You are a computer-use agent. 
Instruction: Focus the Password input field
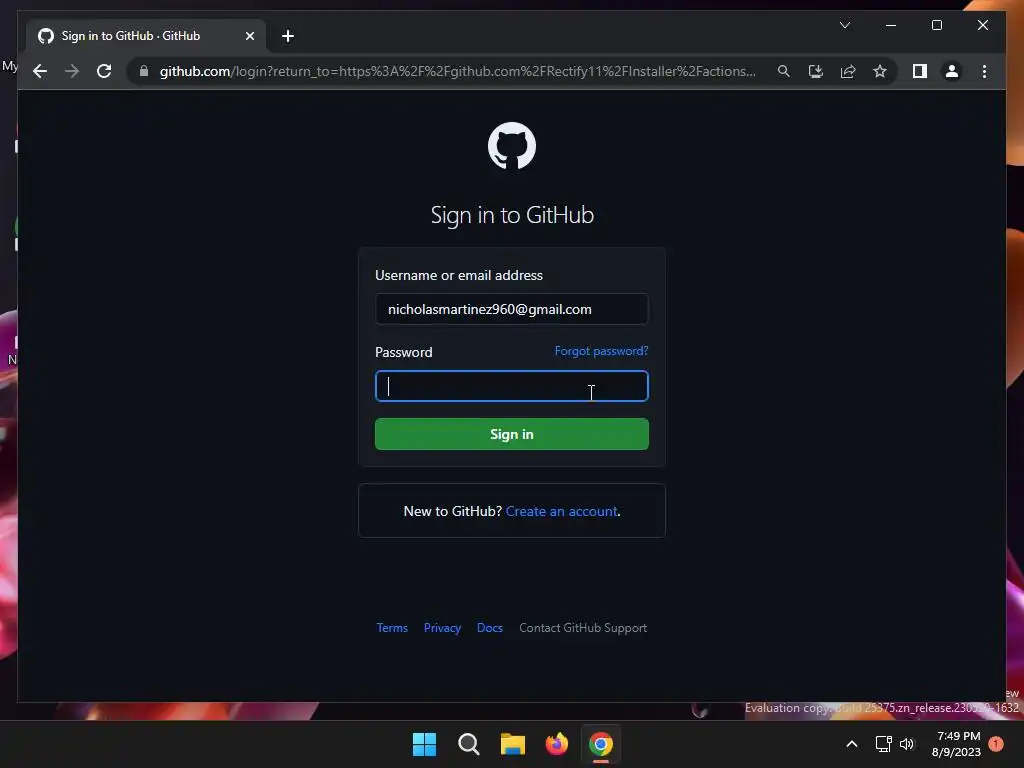pyautogui.click(x=511, y=386)
